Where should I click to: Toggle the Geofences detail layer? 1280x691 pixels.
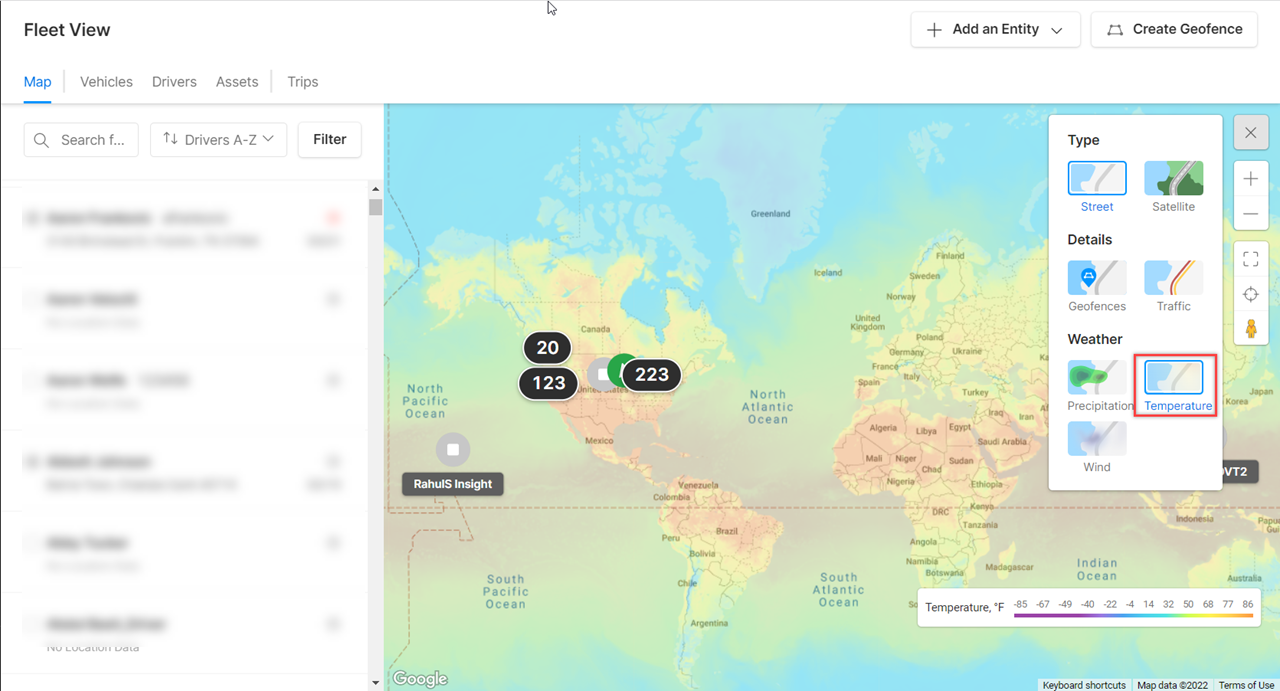1097,278
